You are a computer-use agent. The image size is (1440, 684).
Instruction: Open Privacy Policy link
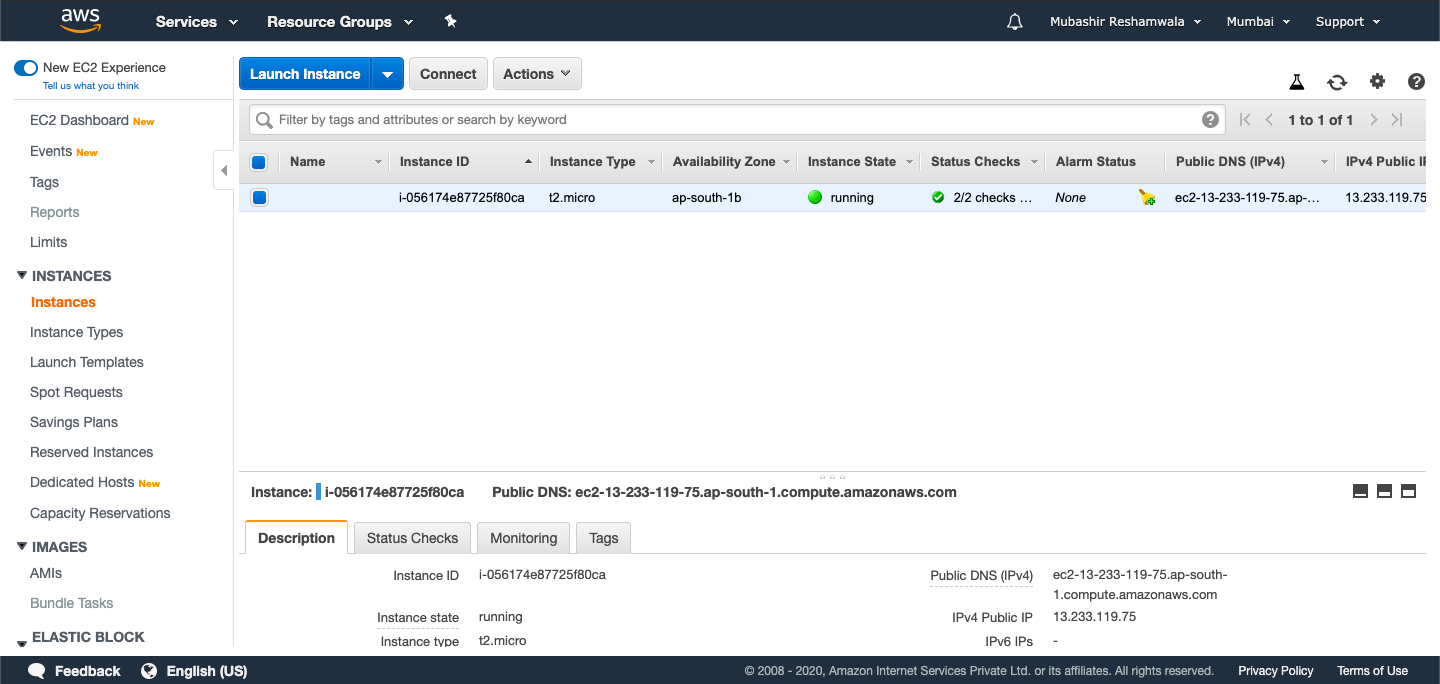coord(1276,671)
